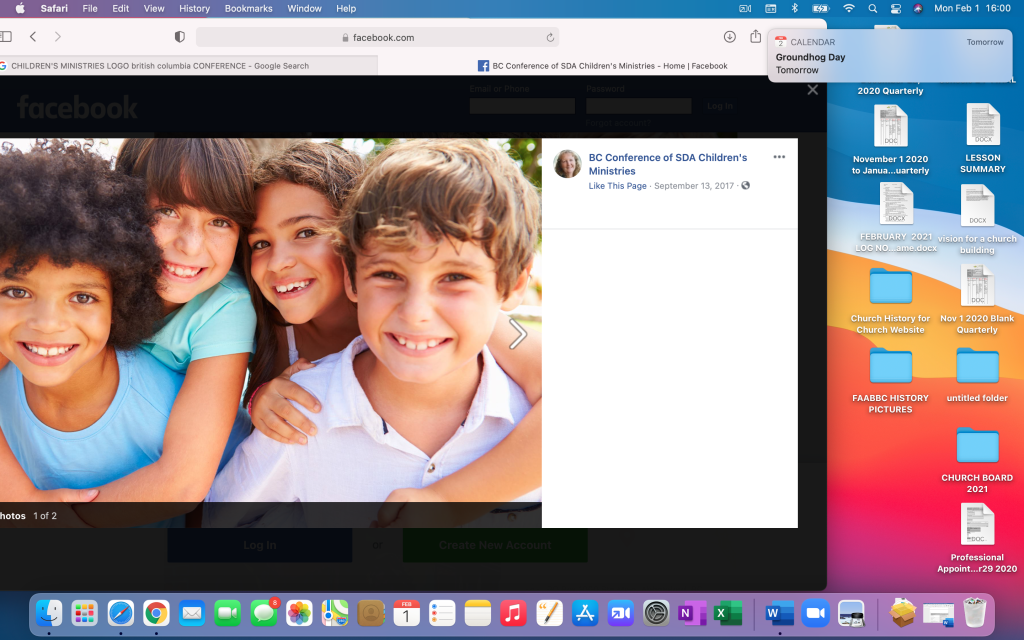Open the File menu
The width and height of the screenshot is (1024, 640).
pyautogui.click(x=90, y=8)
